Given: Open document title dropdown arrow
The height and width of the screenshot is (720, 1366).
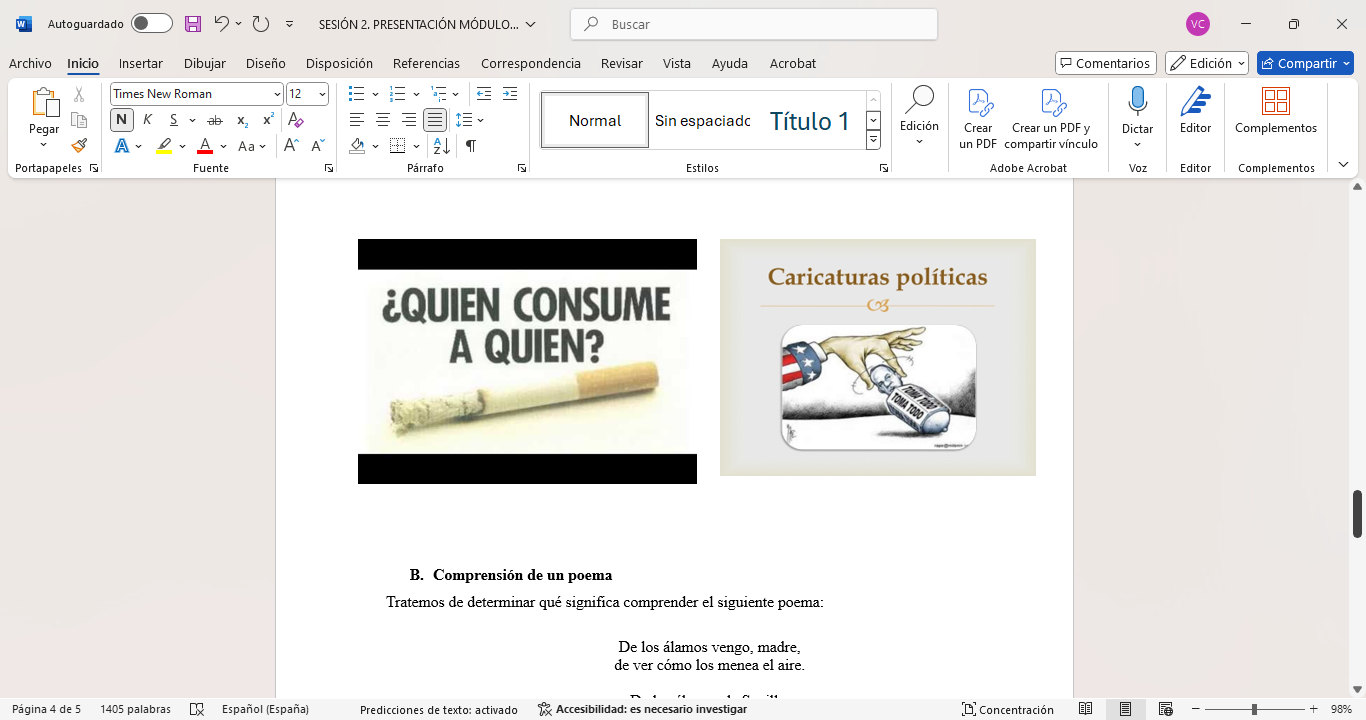Looking at the screenshot, I should (x=530, y=24).
